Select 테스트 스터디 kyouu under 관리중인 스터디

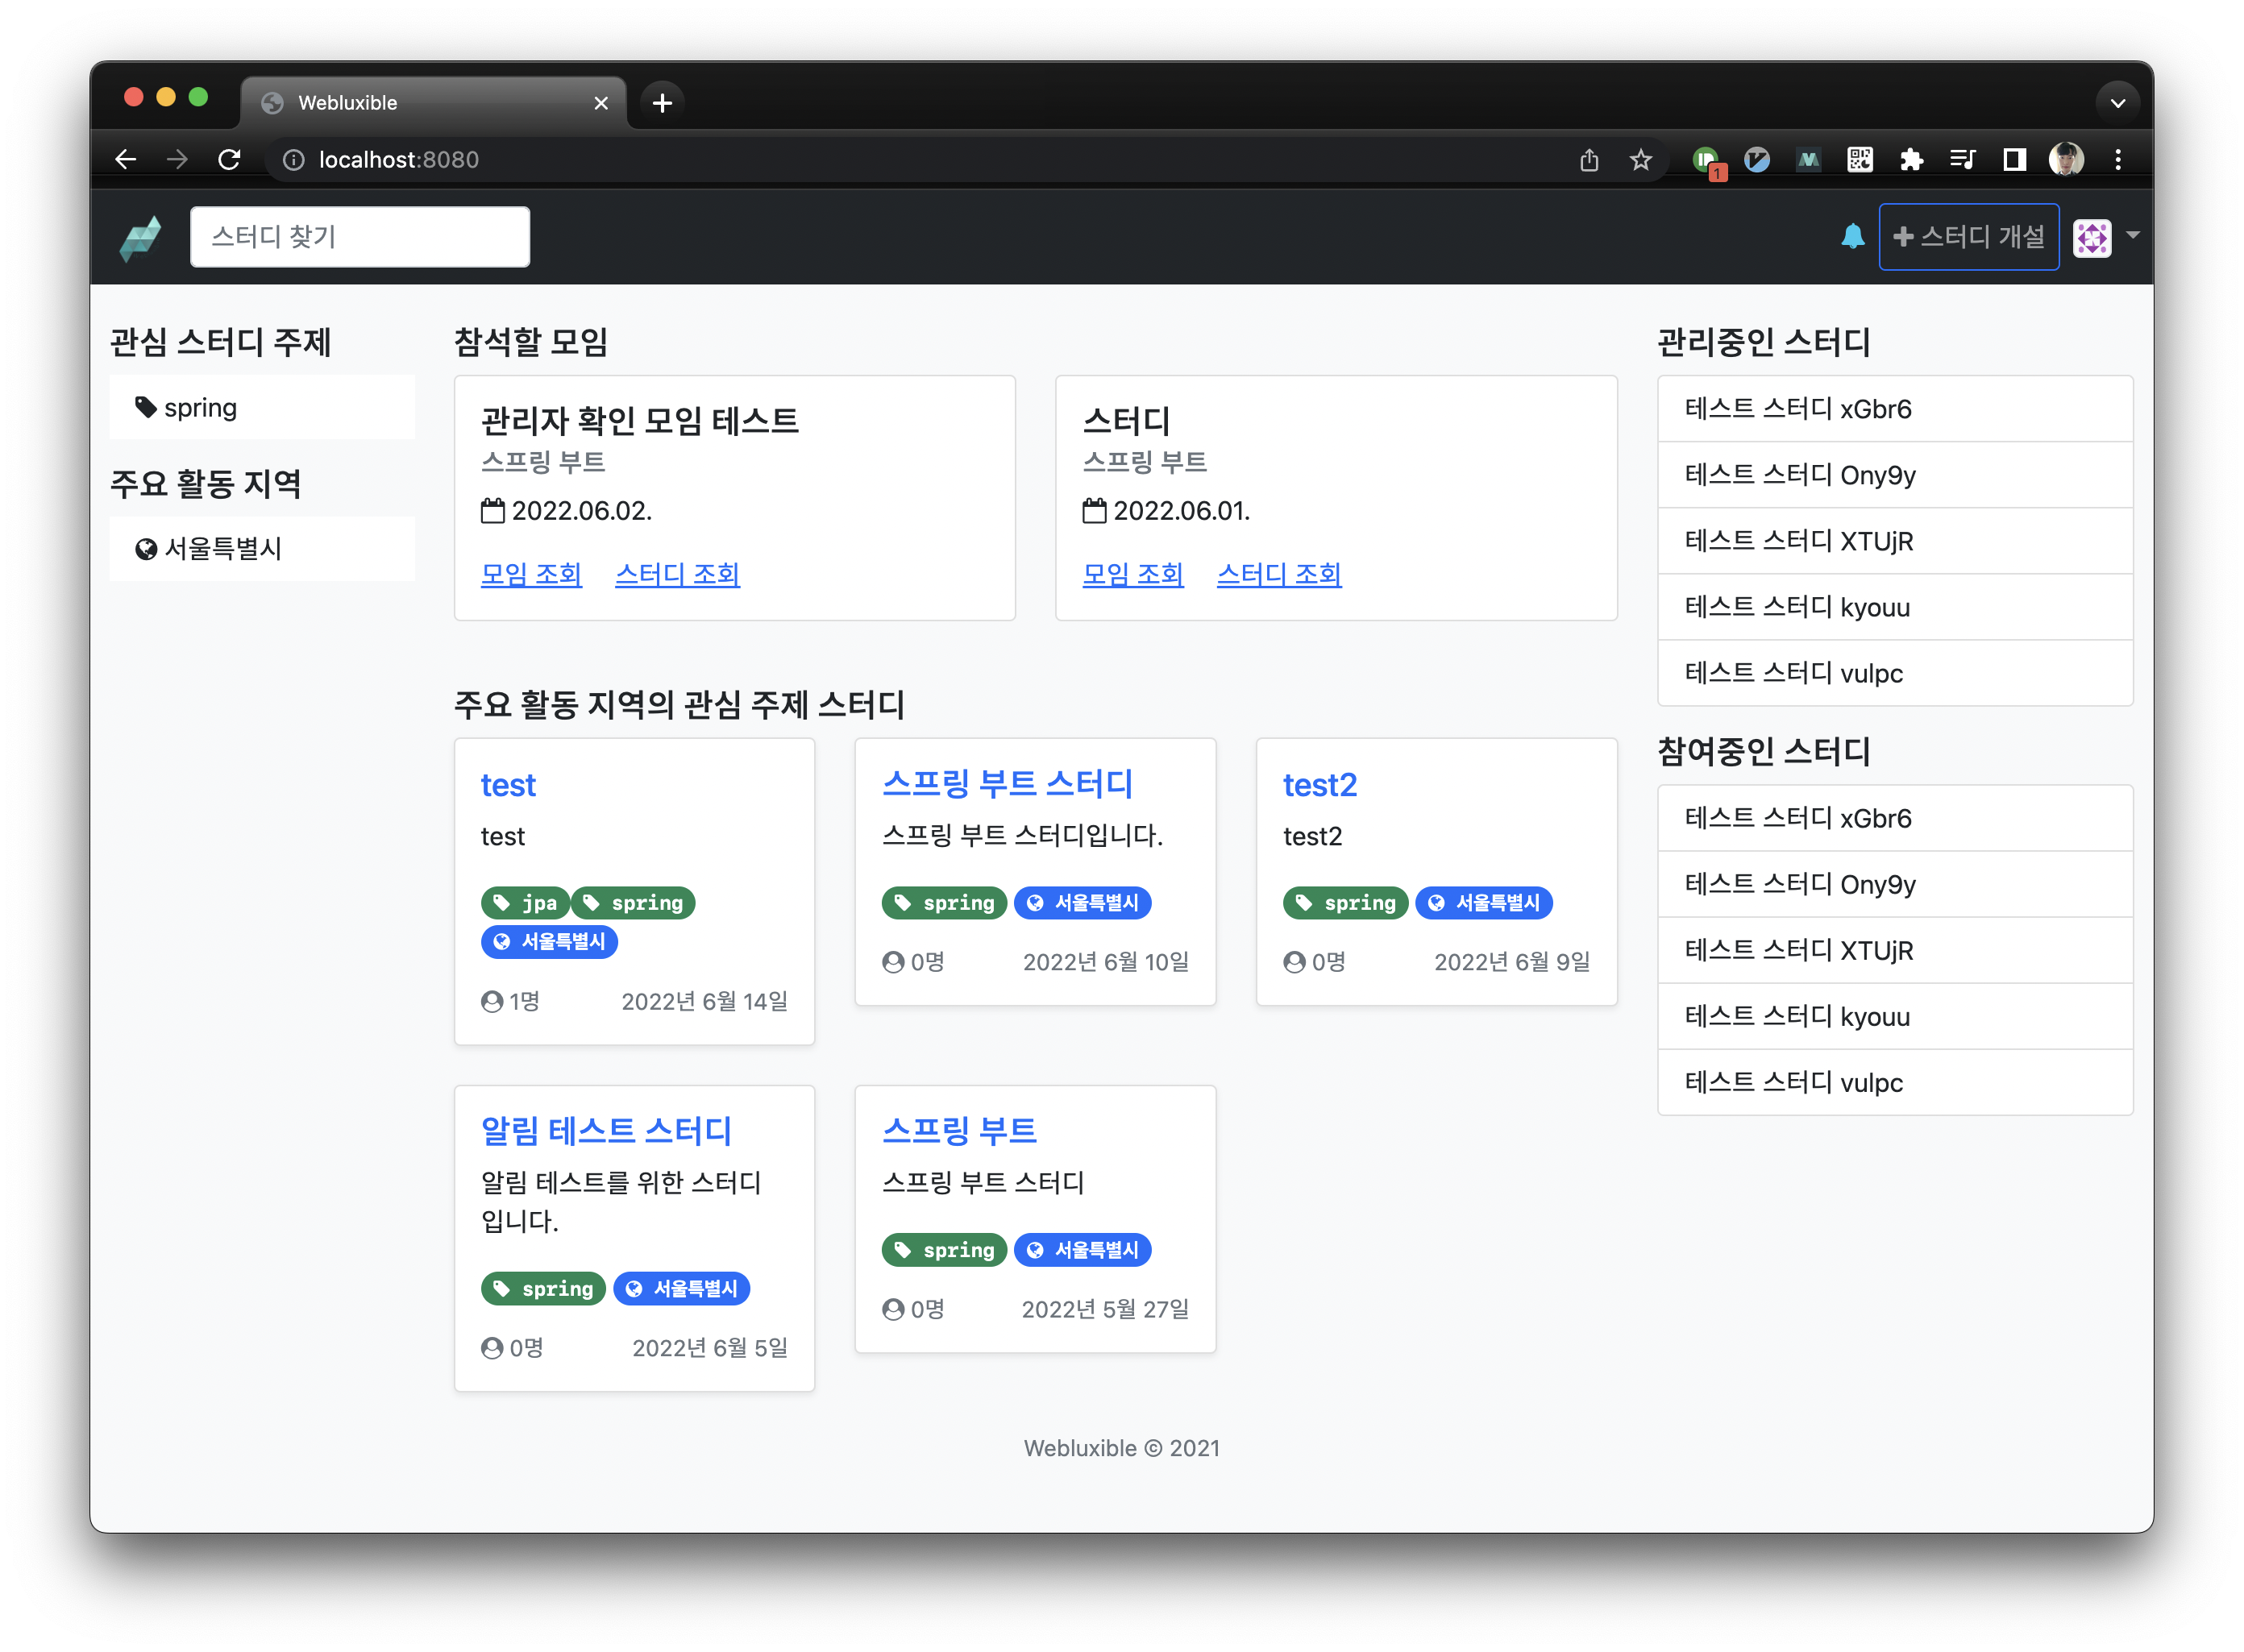pos(1796,607)
